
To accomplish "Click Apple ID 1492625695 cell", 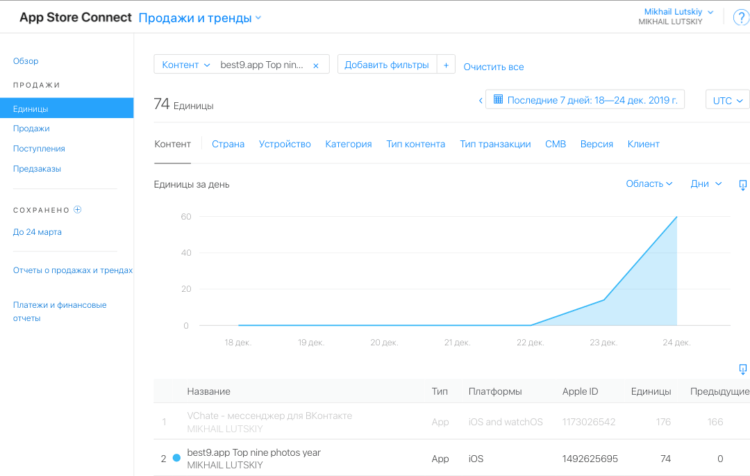I will (590, 459).
